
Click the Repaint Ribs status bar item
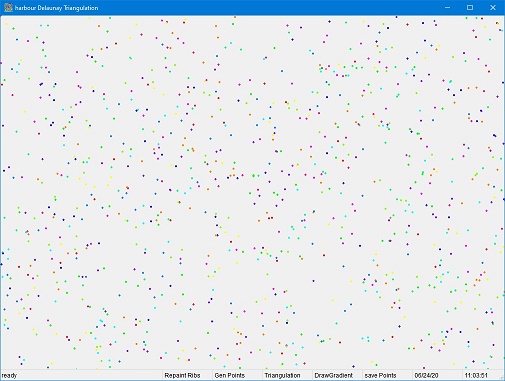coord(182,375)
